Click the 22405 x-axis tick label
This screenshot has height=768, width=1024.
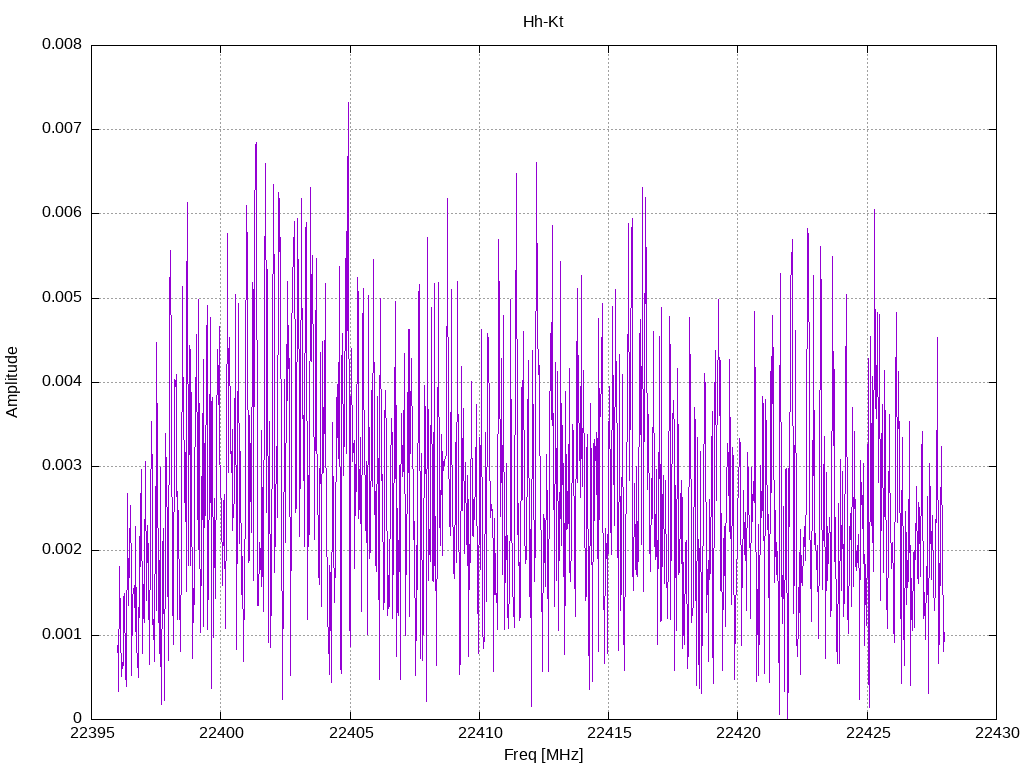point(351,733)
